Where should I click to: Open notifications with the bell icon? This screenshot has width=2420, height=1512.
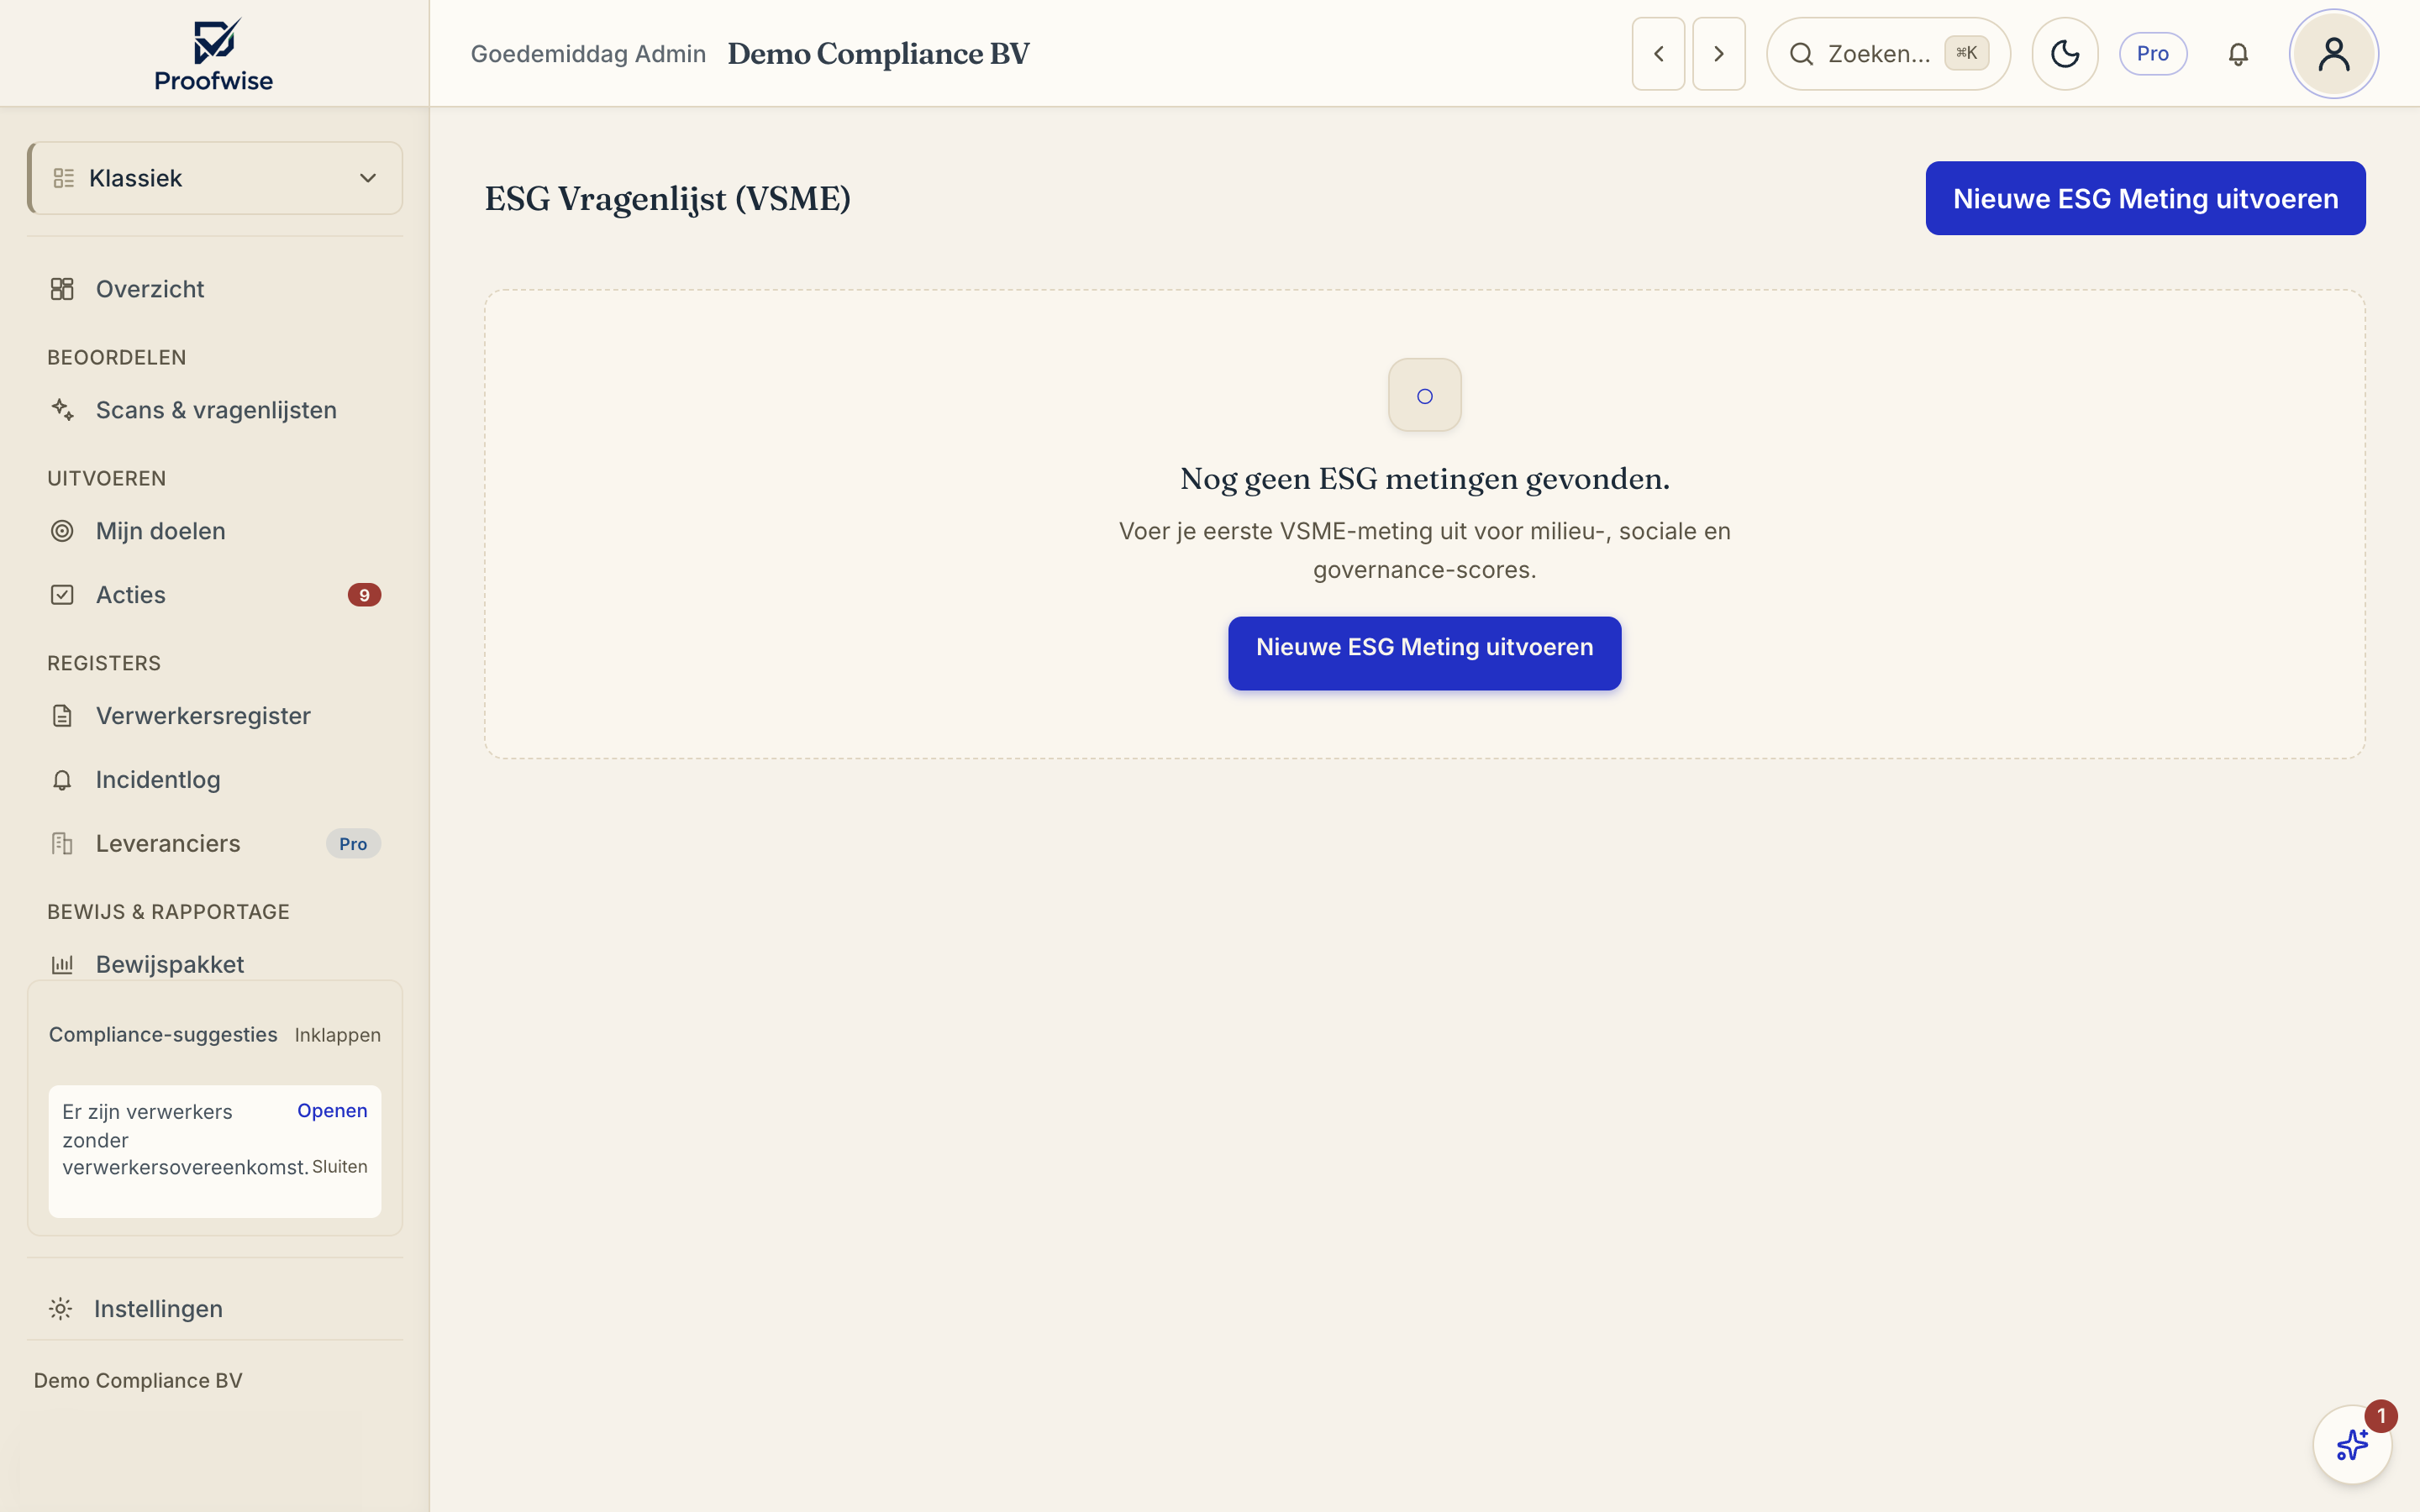coord(2238,54)
